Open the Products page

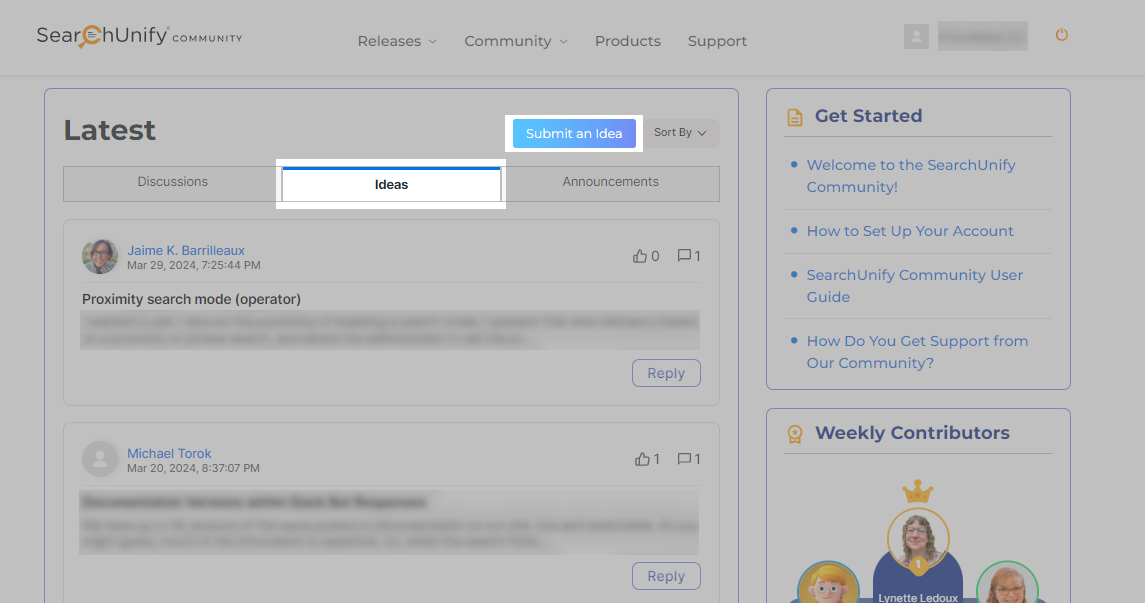coord(627,41)
